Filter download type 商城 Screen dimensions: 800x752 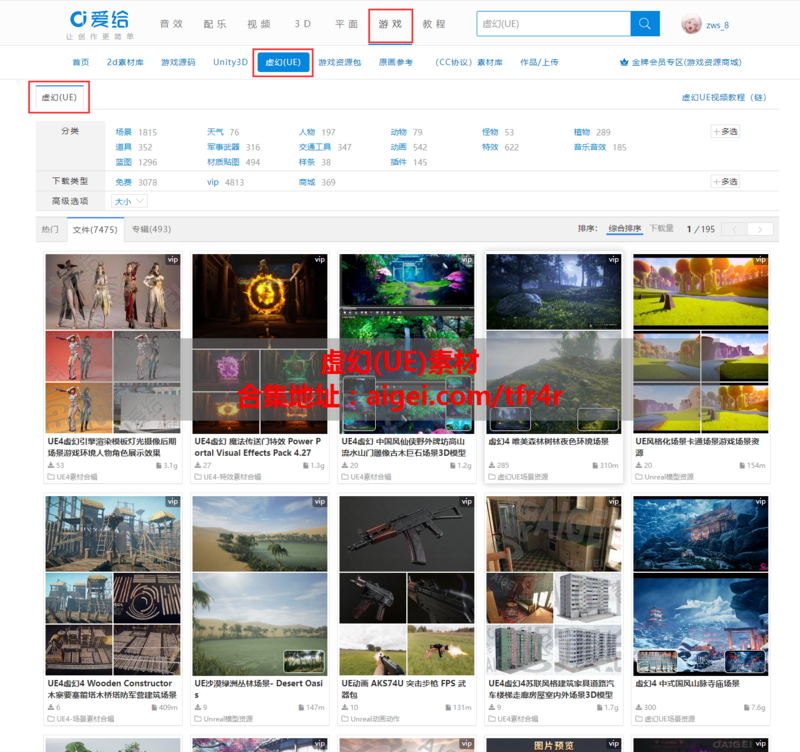tap(307, 182)
